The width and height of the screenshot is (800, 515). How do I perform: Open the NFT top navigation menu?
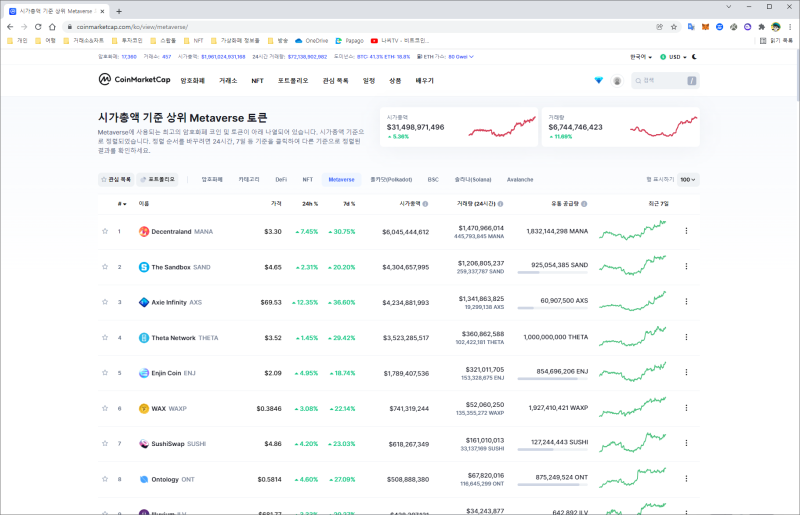click(257, 81)
